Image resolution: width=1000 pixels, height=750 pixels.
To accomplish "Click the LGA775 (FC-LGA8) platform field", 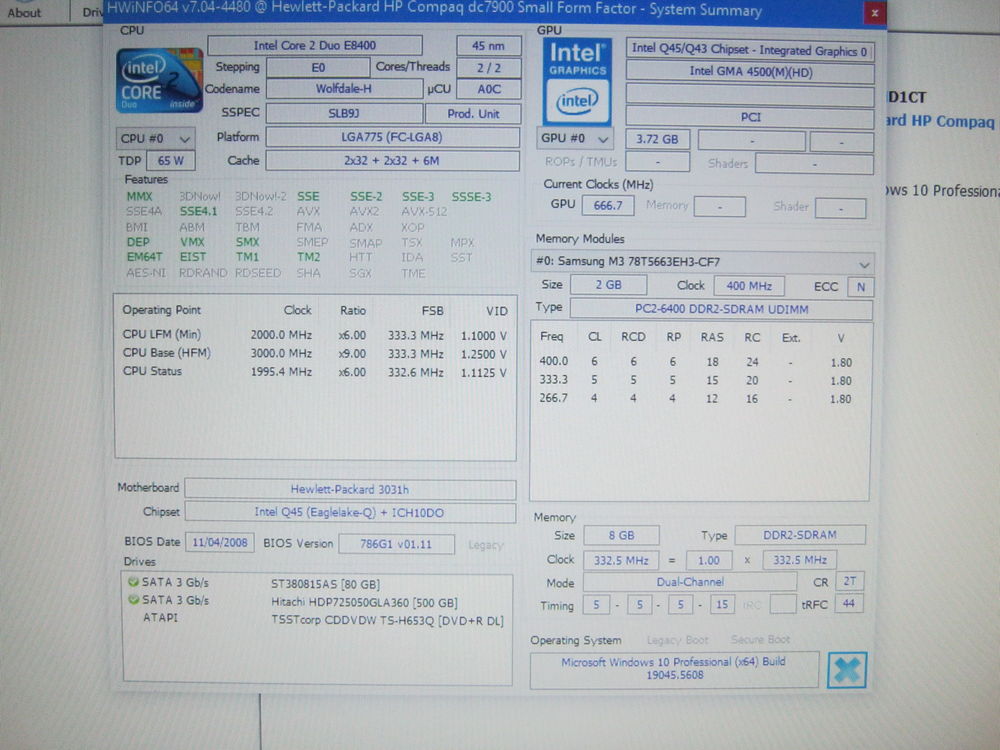I will (392, 137).
